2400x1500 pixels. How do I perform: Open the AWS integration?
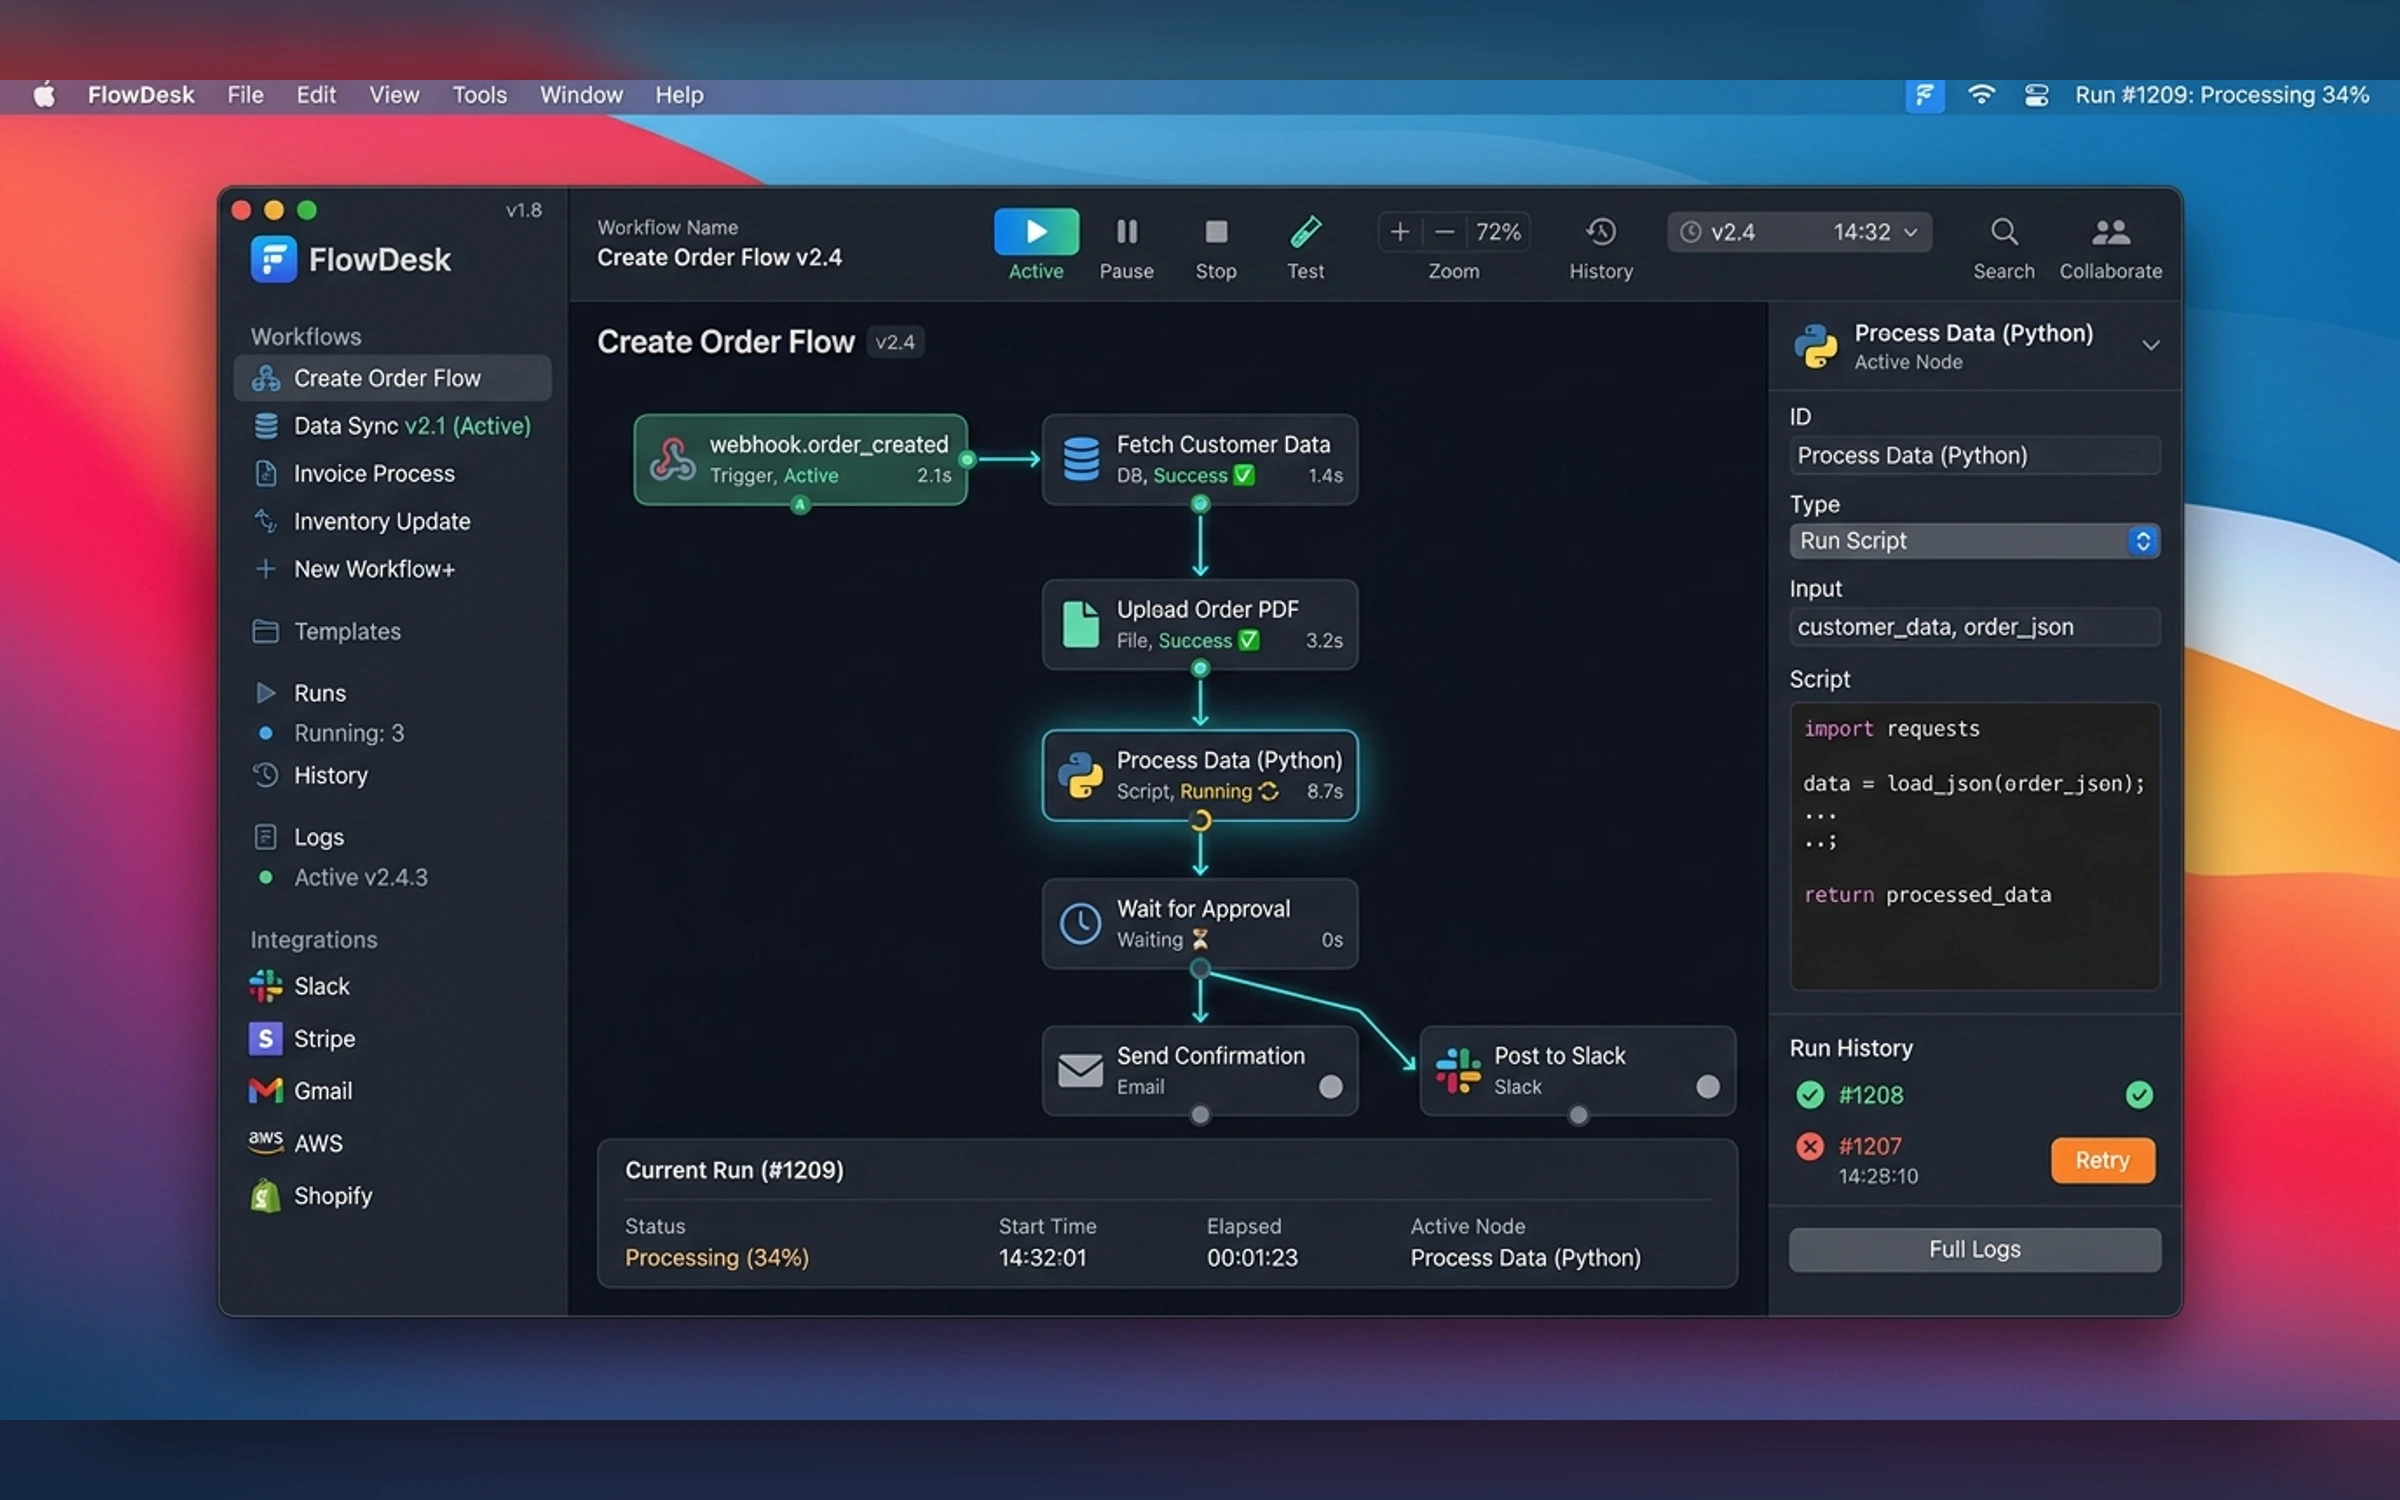296,1143
